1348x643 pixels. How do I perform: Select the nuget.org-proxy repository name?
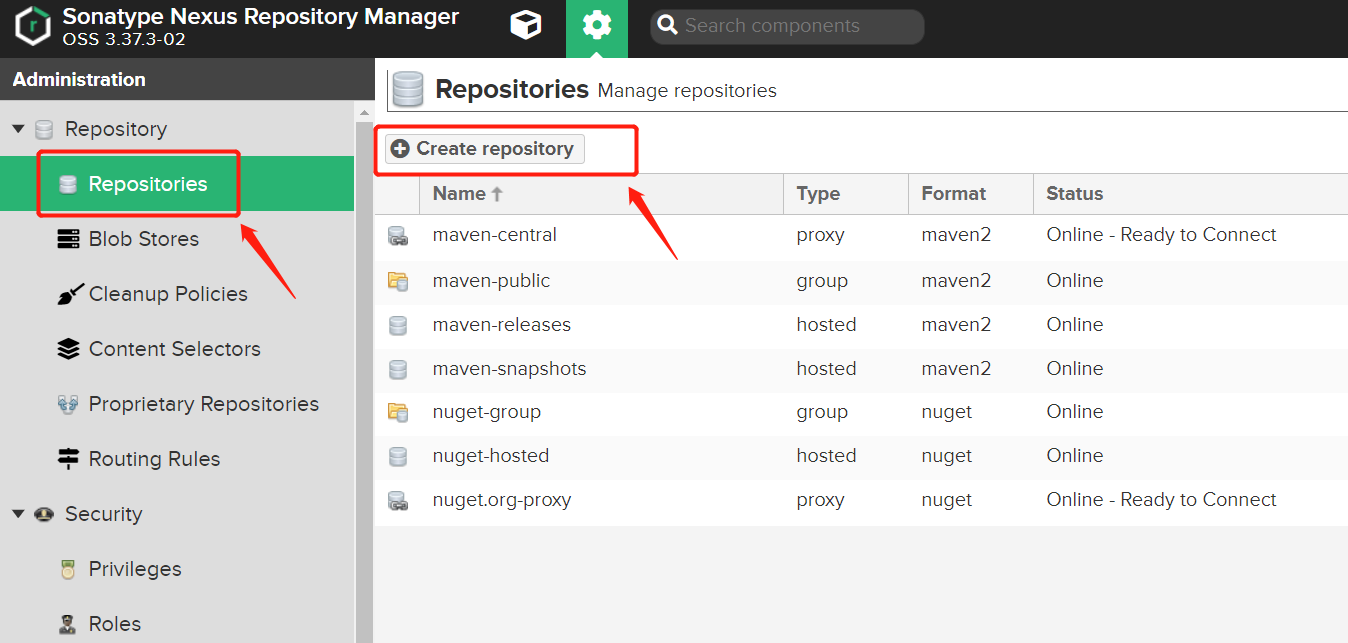pos(502,500)
